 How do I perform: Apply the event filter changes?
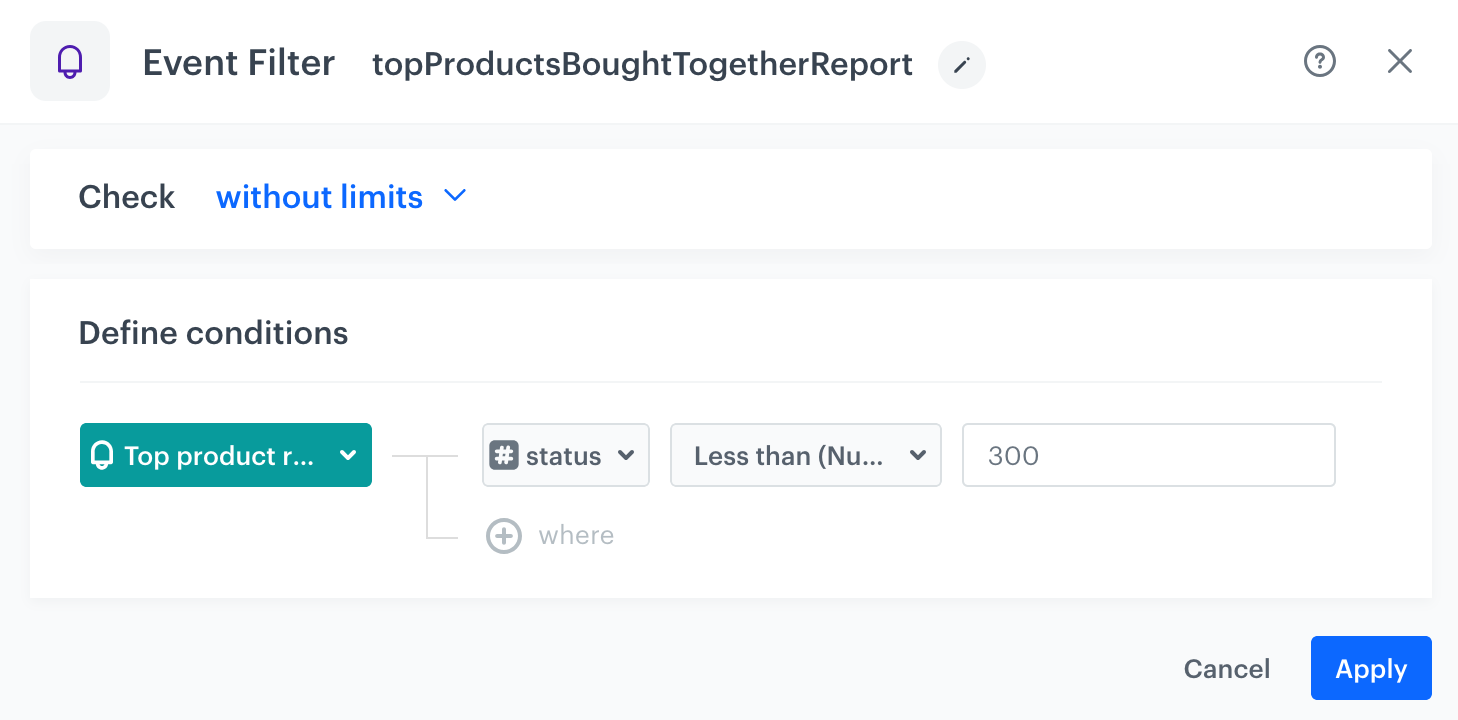click(1371, 668)
